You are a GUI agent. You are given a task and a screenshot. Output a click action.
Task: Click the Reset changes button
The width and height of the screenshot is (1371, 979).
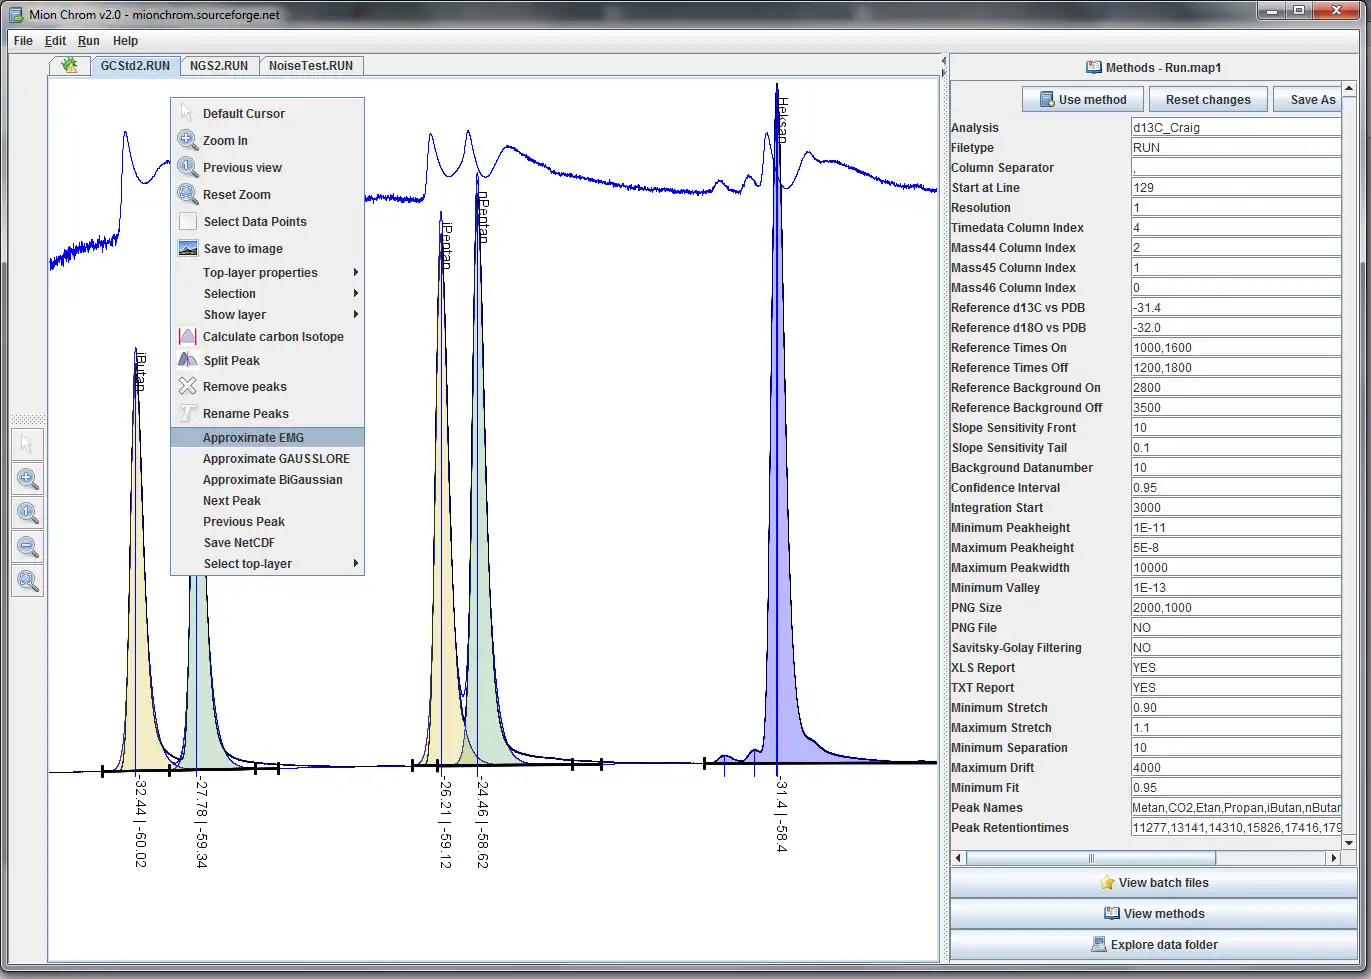[1207, 100]
